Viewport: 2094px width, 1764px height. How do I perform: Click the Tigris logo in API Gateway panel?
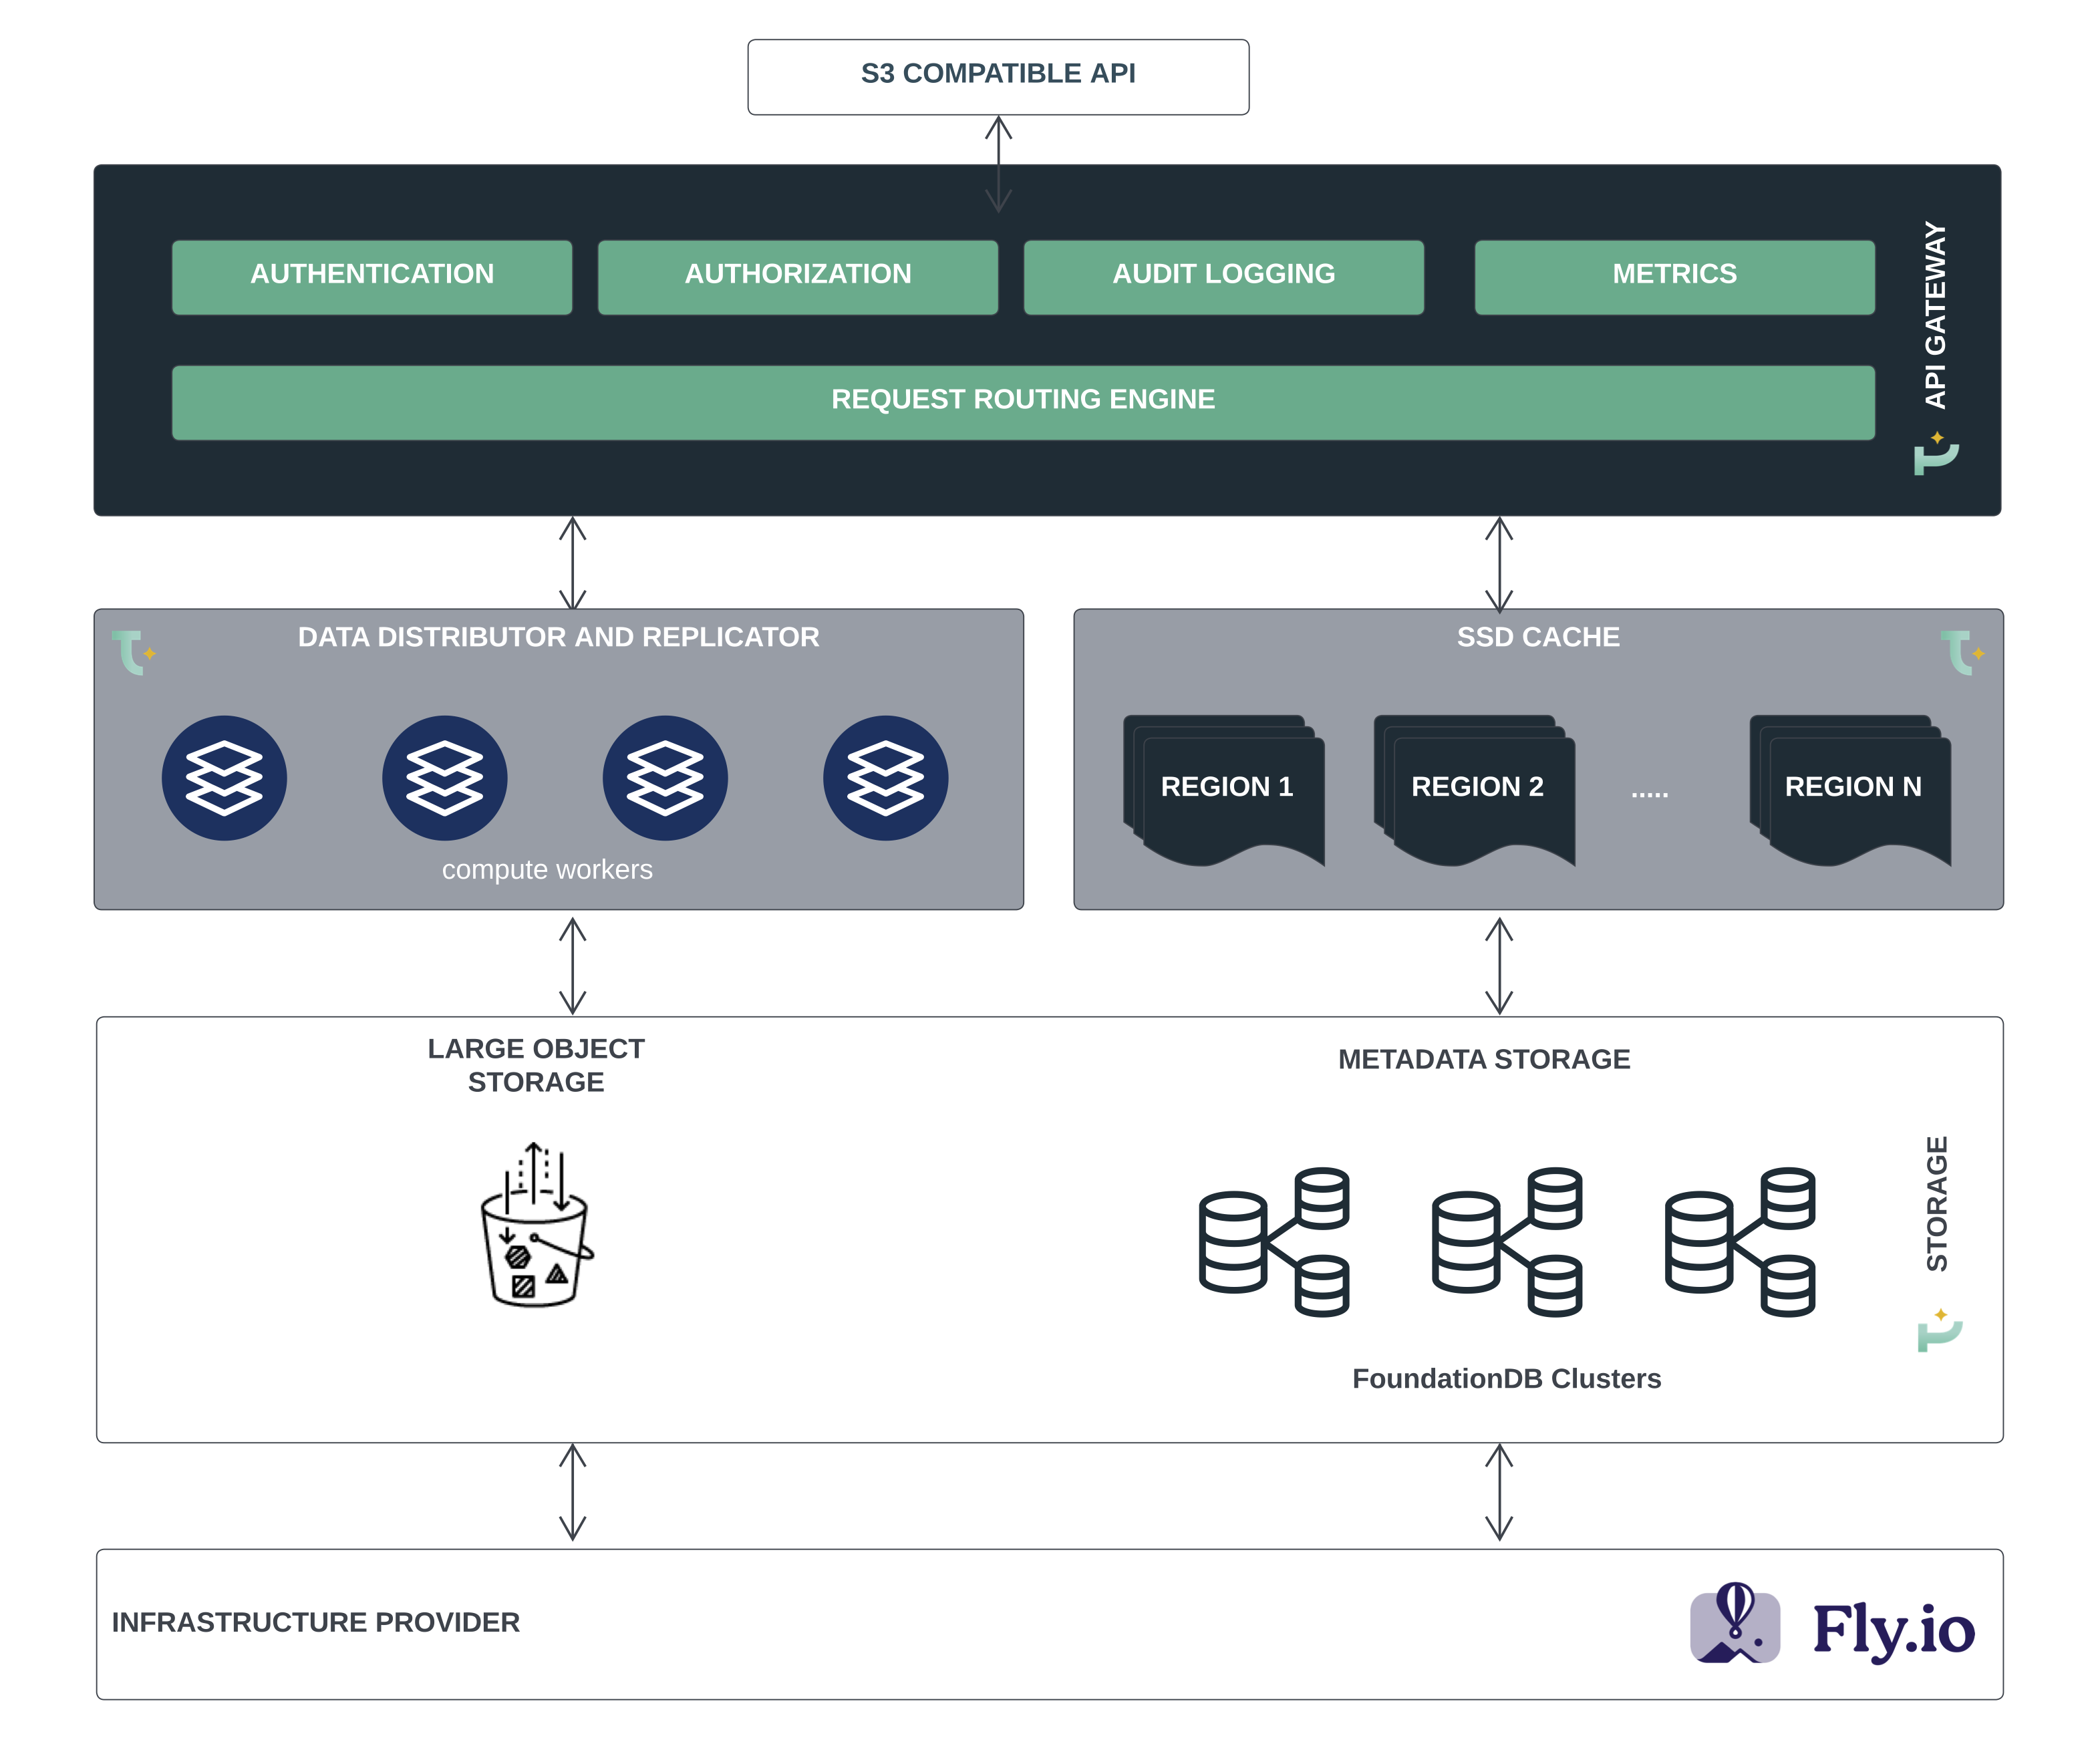[x=1936, y=453]
